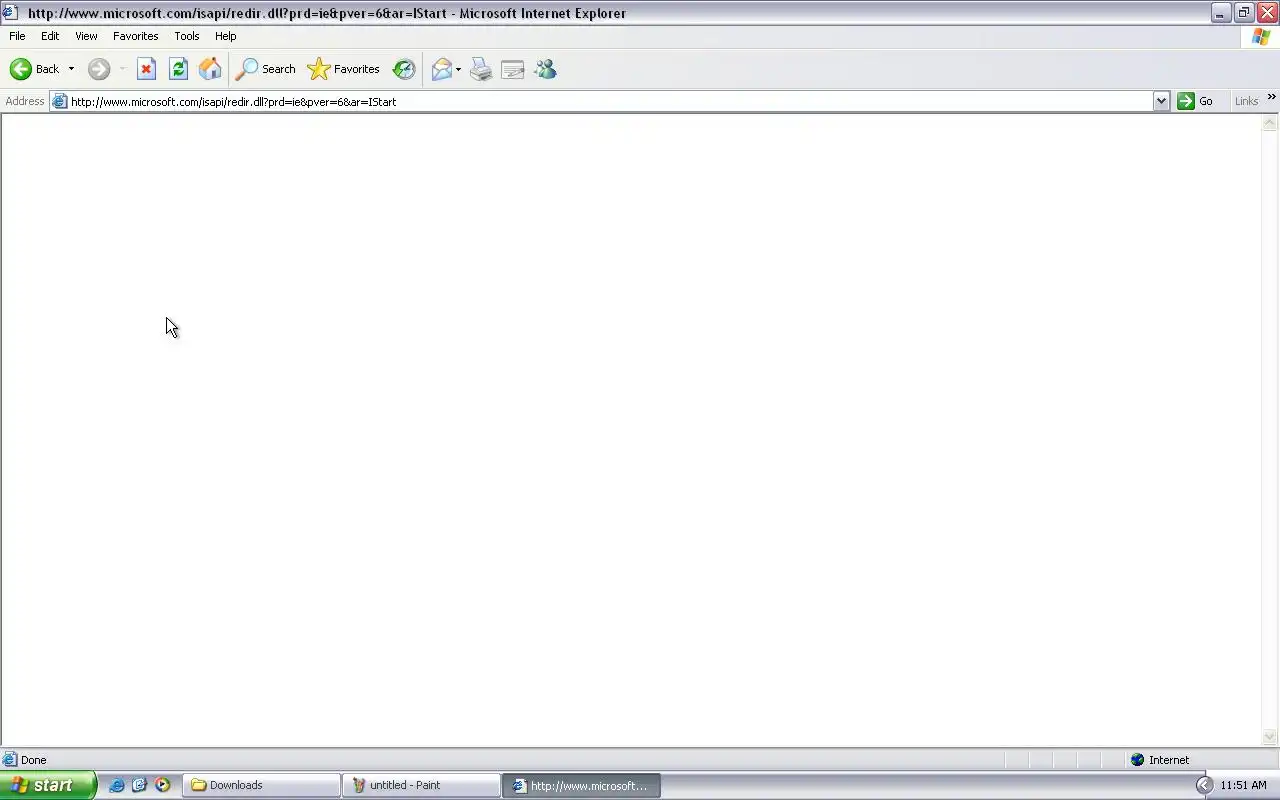Go to the Home page icon
Image resolution: width=1280 pixels, height=800 pixels.
click(210, 69)
